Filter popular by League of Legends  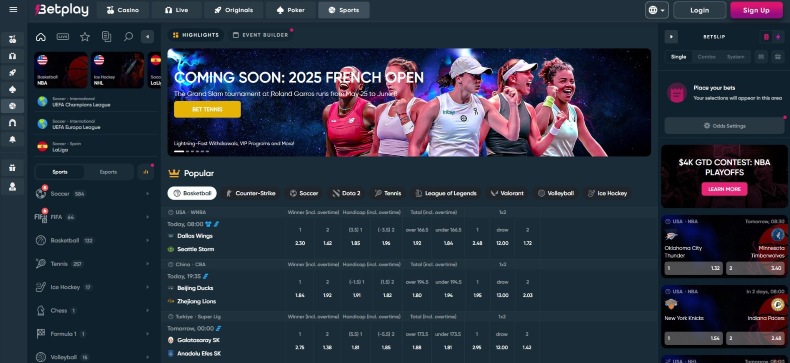coord(445,193)
